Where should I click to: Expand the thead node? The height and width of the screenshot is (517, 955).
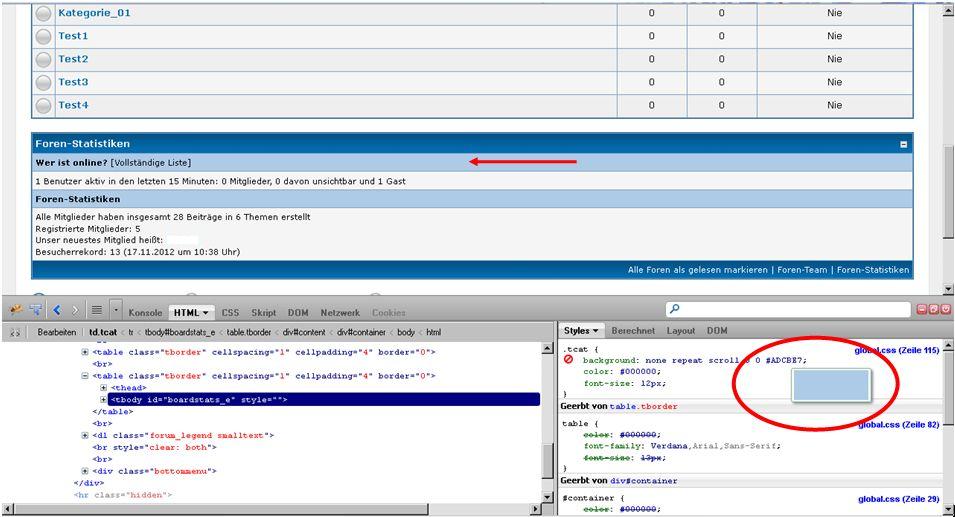pos(104,388)
